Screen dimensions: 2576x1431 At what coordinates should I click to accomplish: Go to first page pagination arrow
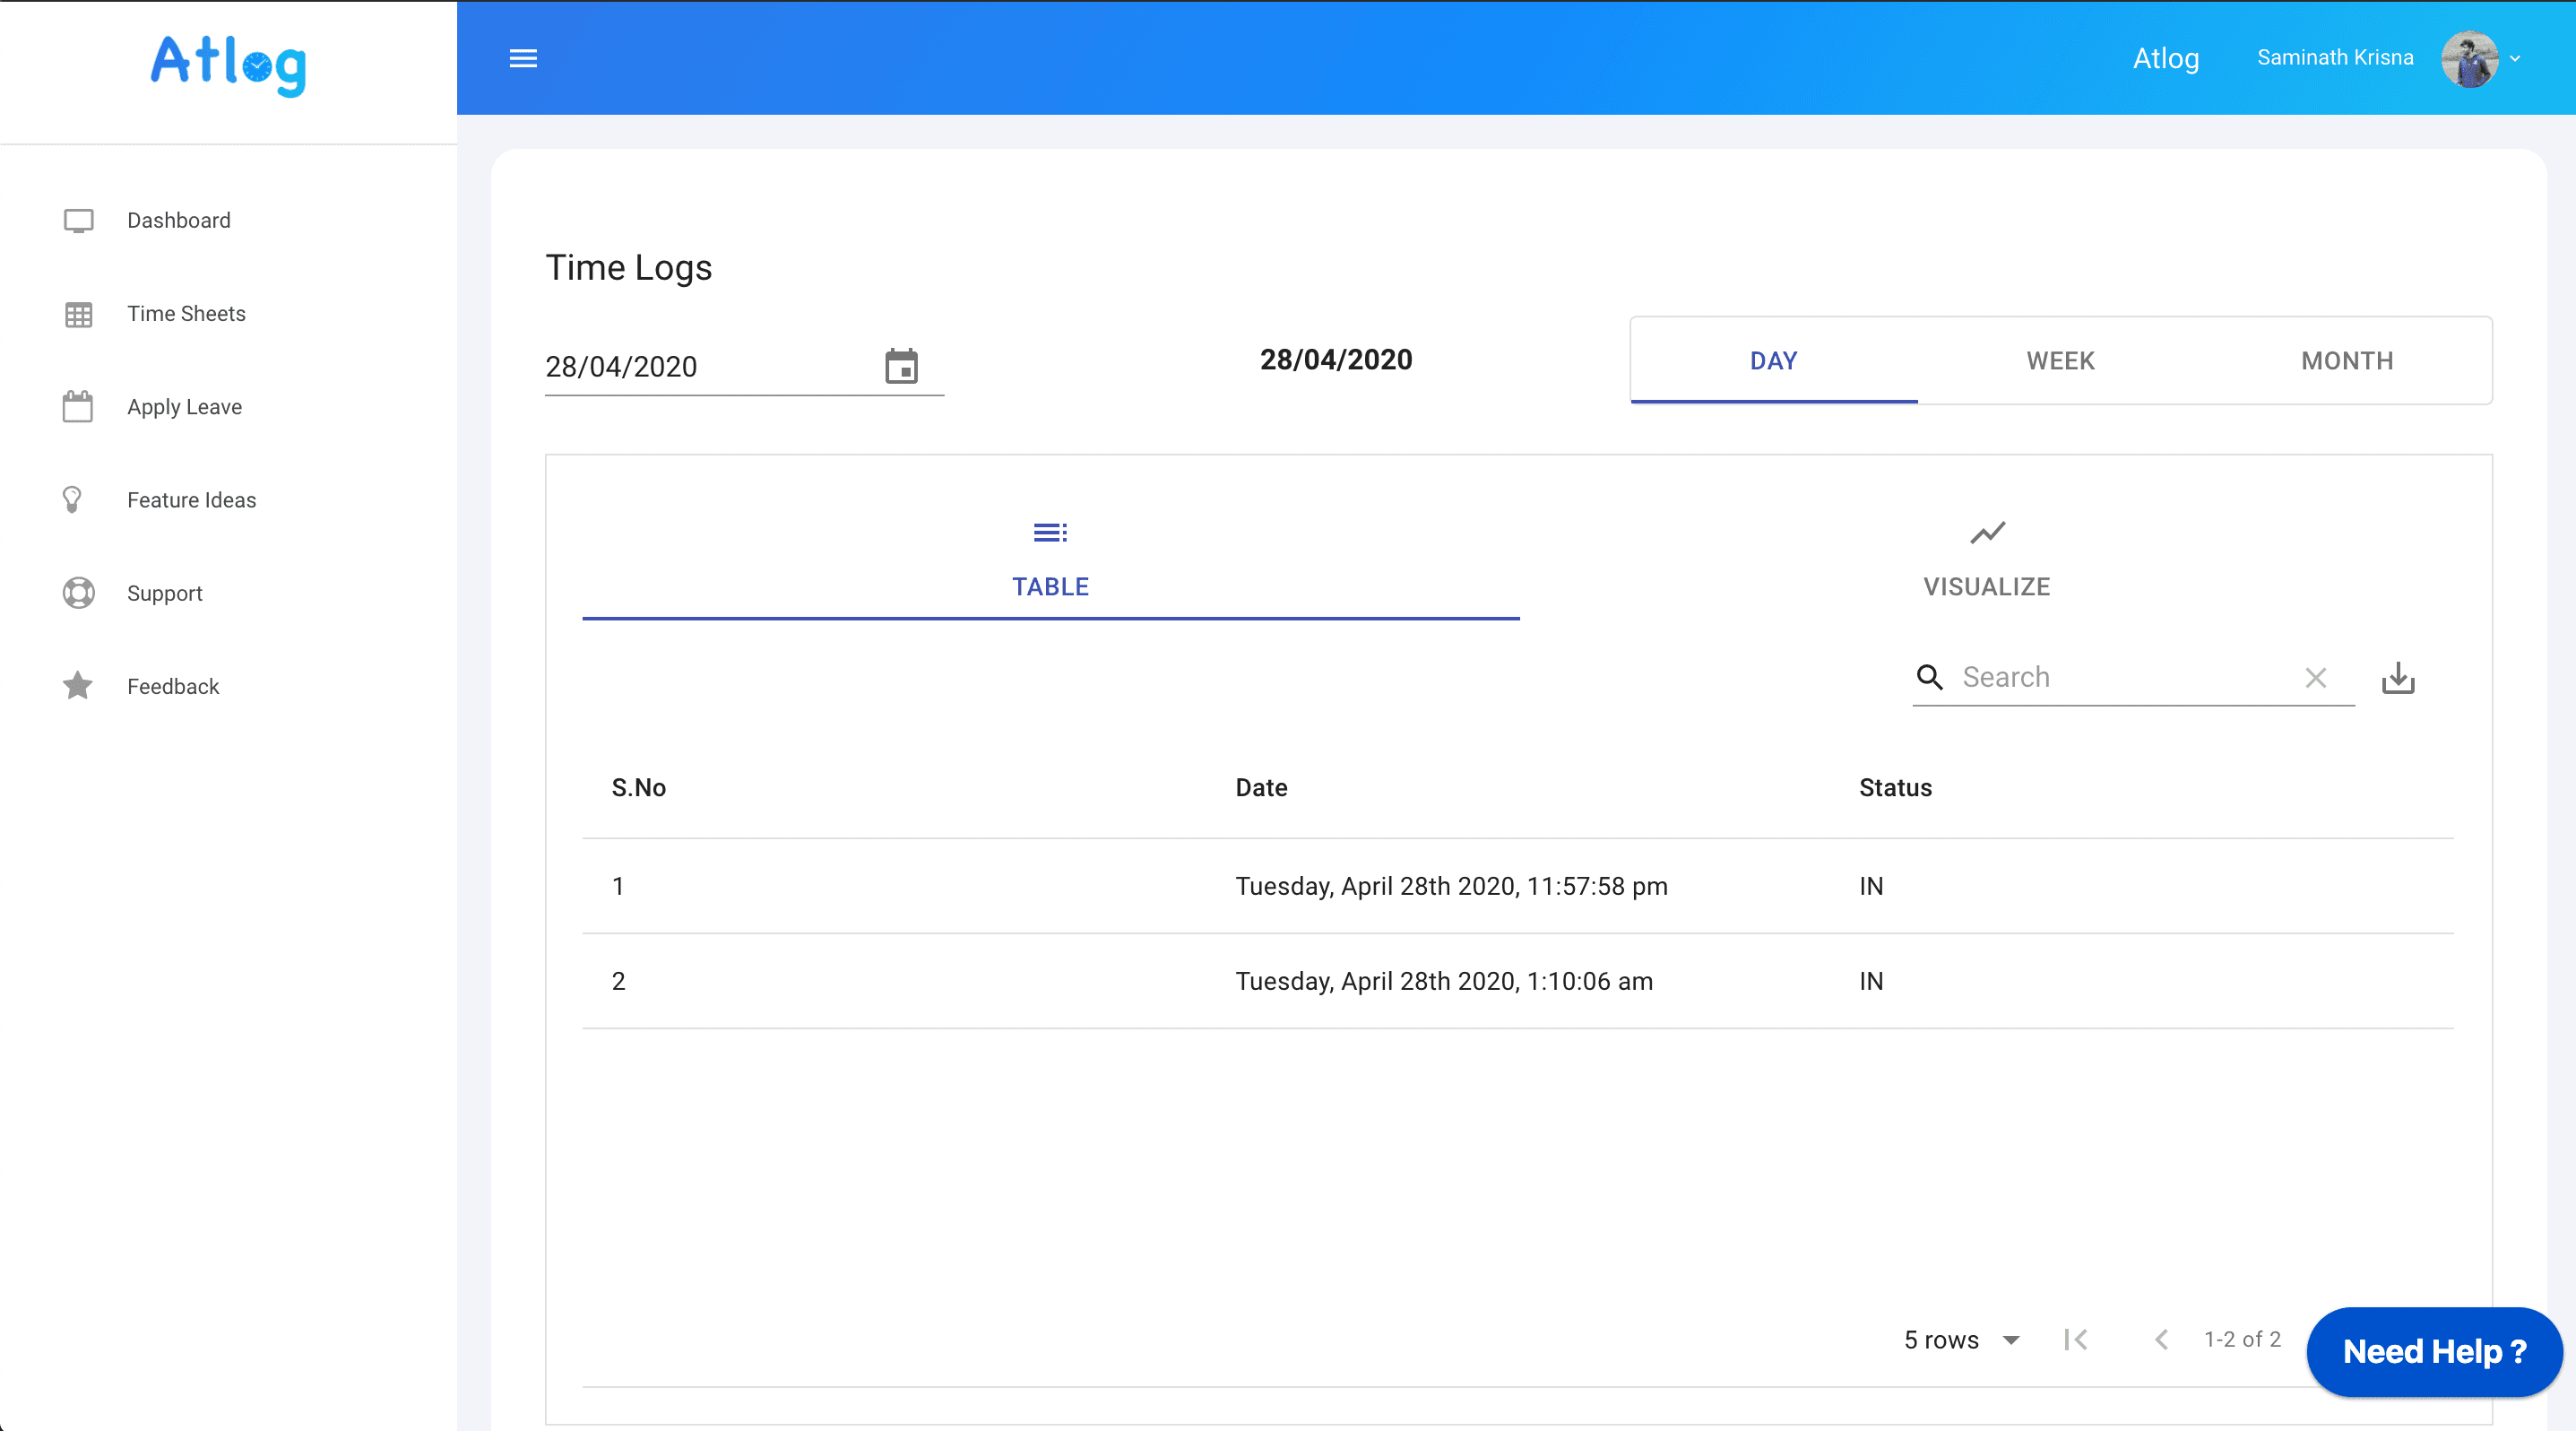coord(2076,1340)
